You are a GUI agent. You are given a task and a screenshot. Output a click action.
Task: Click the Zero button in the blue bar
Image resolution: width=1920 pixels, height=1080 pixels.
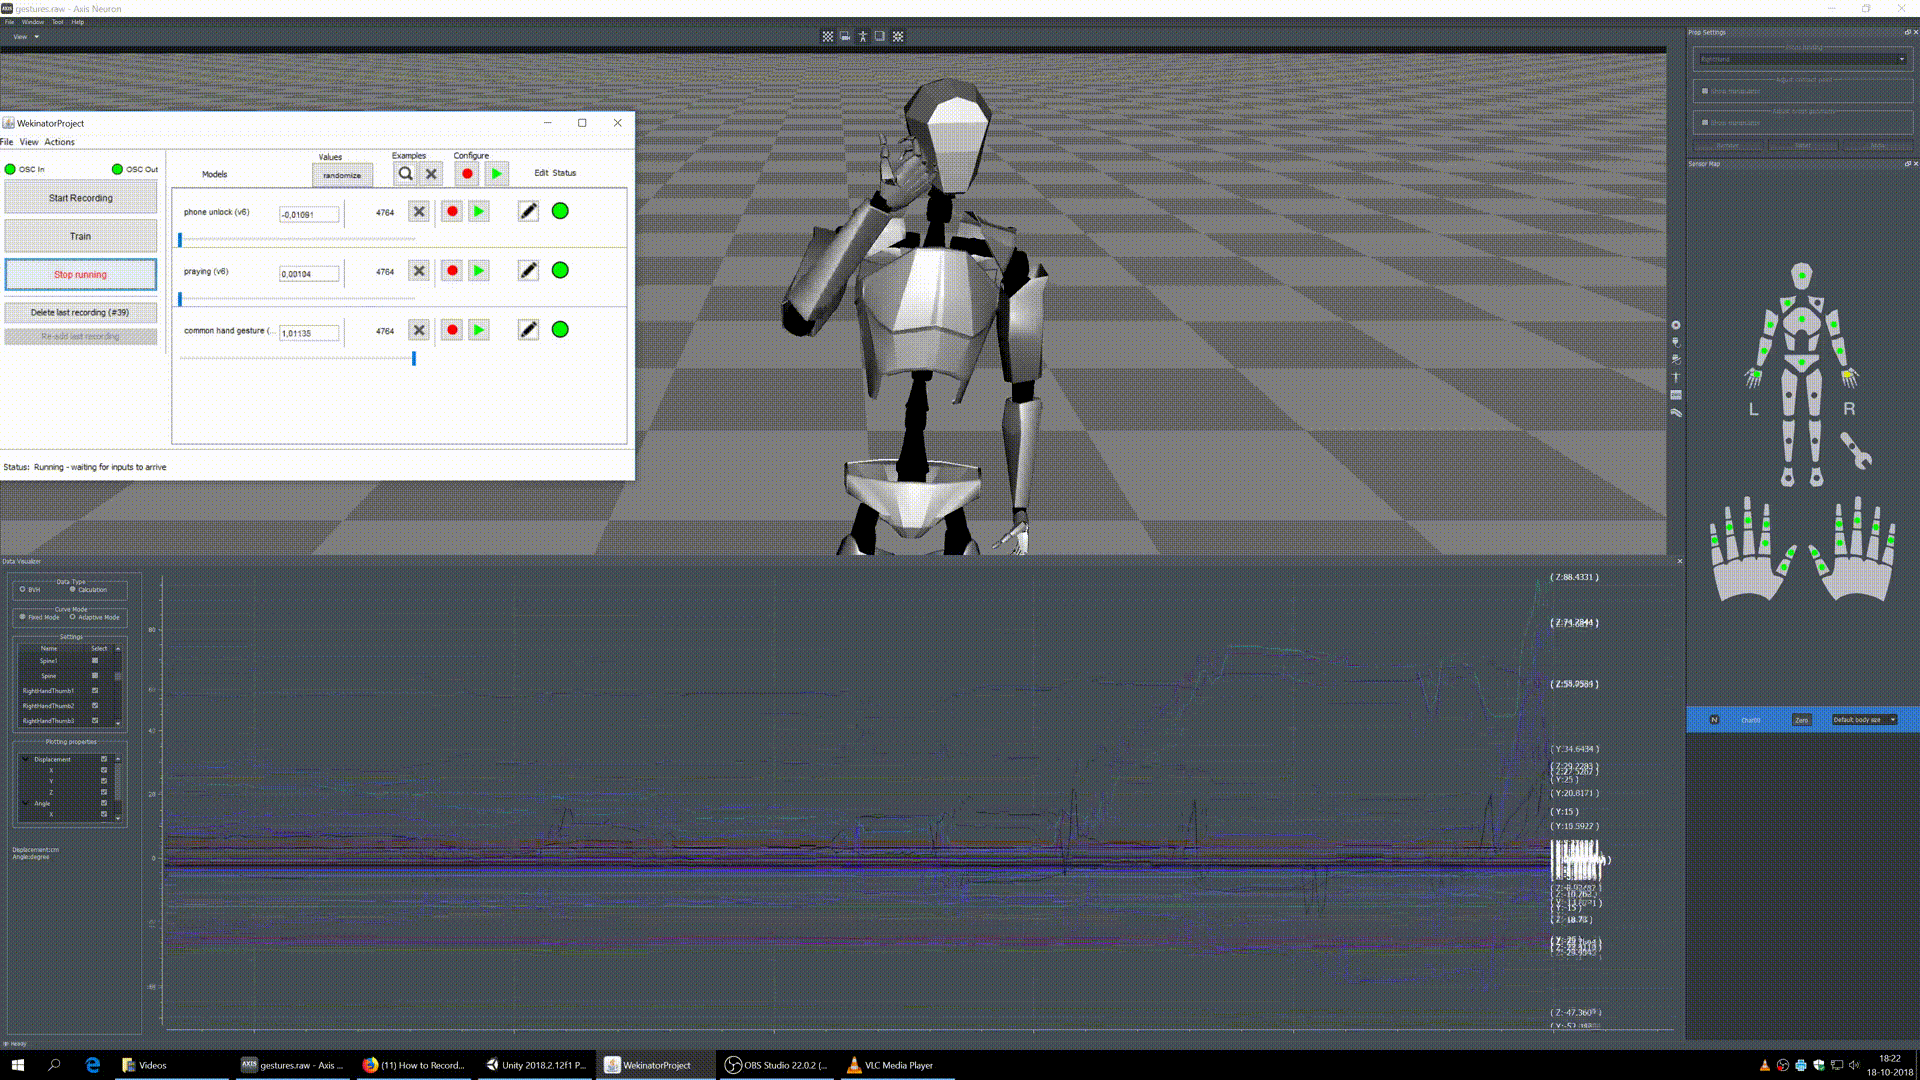tap(1801, 720)
